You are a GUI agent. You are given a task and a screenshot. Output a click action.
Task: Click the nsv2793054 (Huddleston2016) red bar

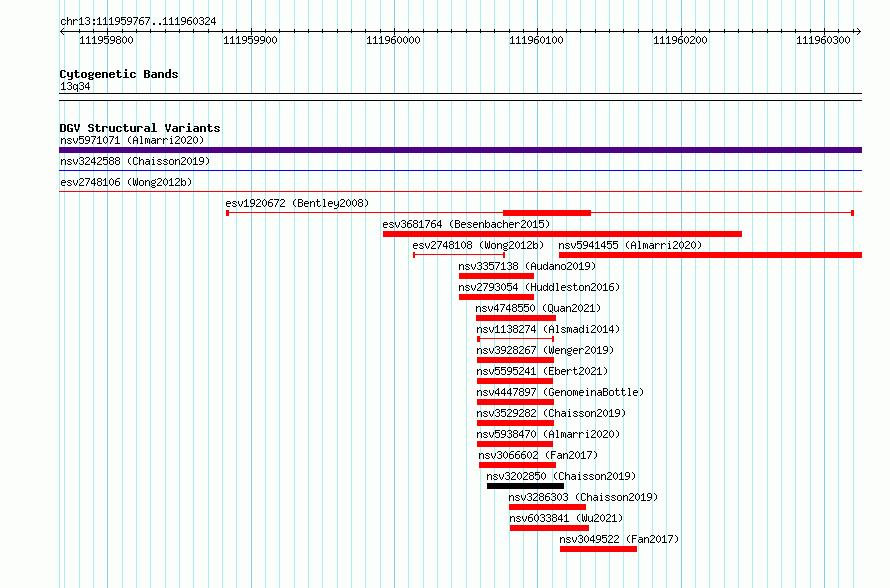pyautogui.click(x=496, y=297)
